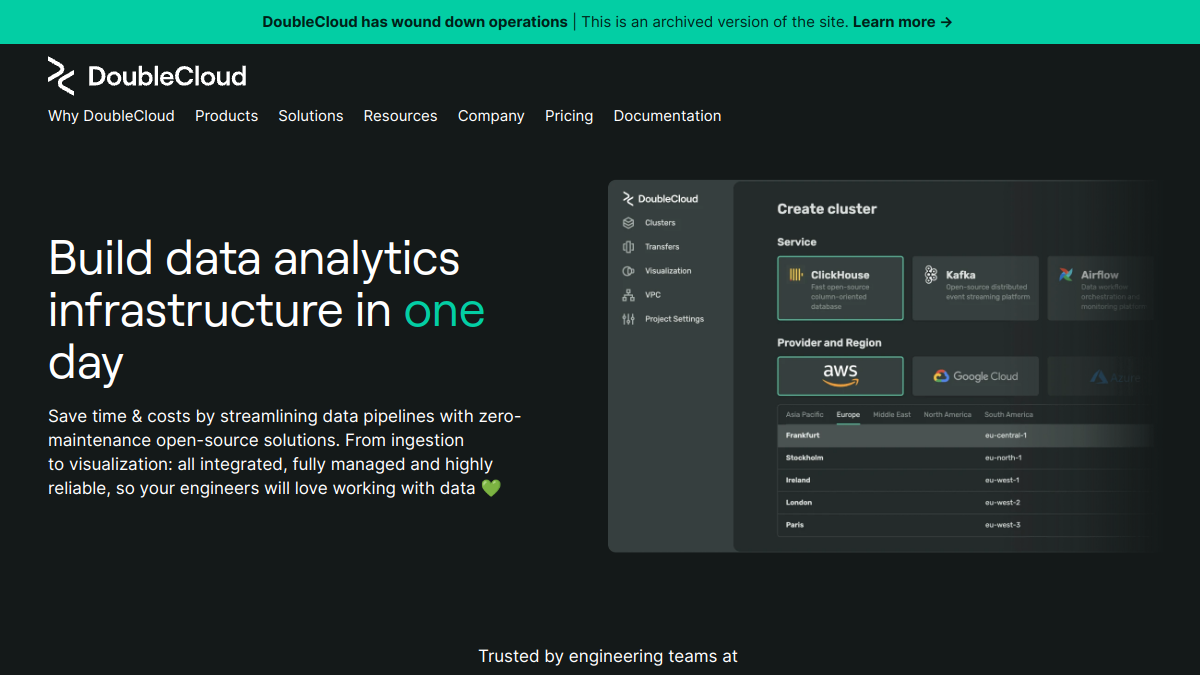Open the Why DoubleCloud menu
Screen dimensions: 1200x675
click(111, 116)
